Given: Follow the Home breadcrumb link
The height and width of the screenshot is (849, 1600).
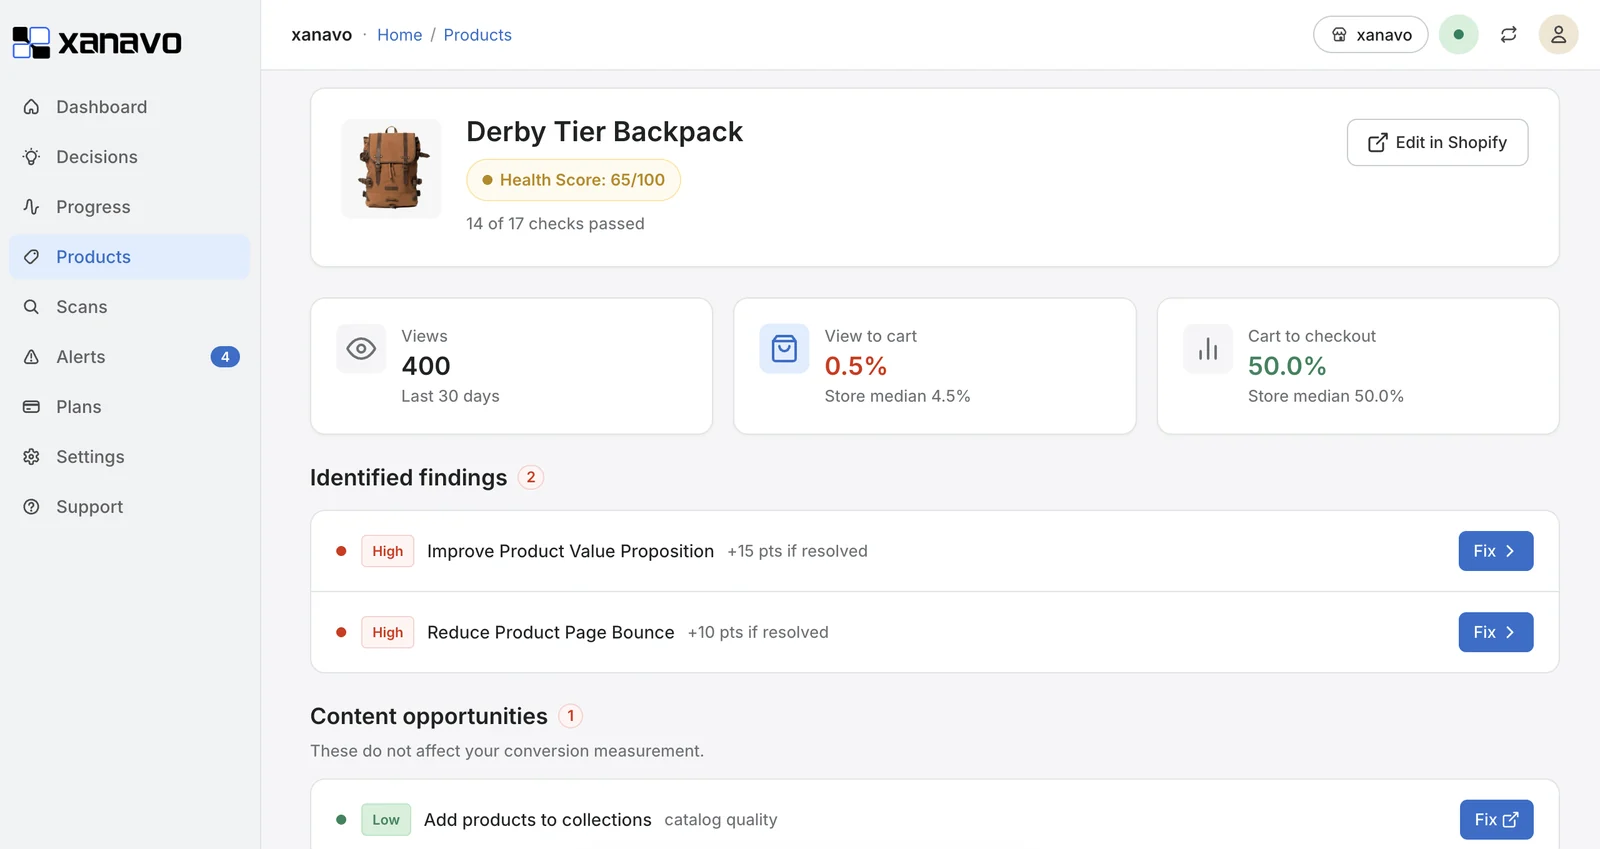Looking at the screenshot, I should tap(399, 35).
